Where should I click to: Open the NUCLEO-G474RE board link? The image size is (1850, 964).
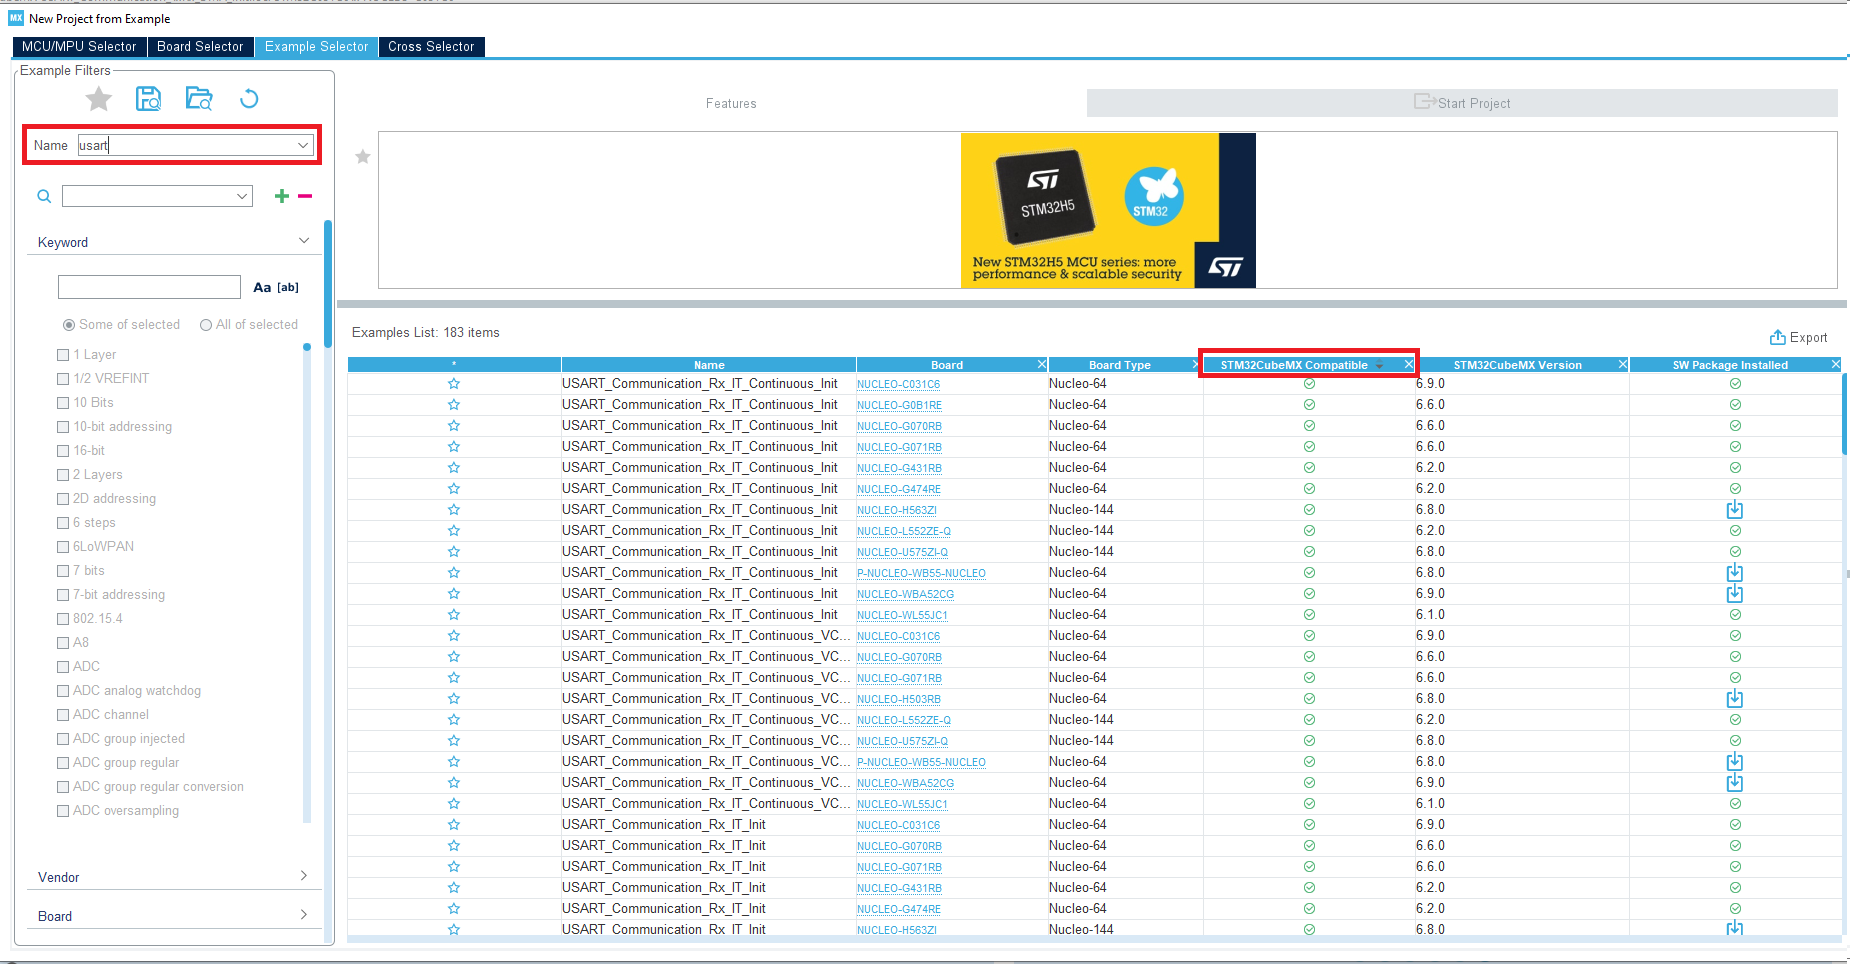pyautogui.click(x=898, y=488)
